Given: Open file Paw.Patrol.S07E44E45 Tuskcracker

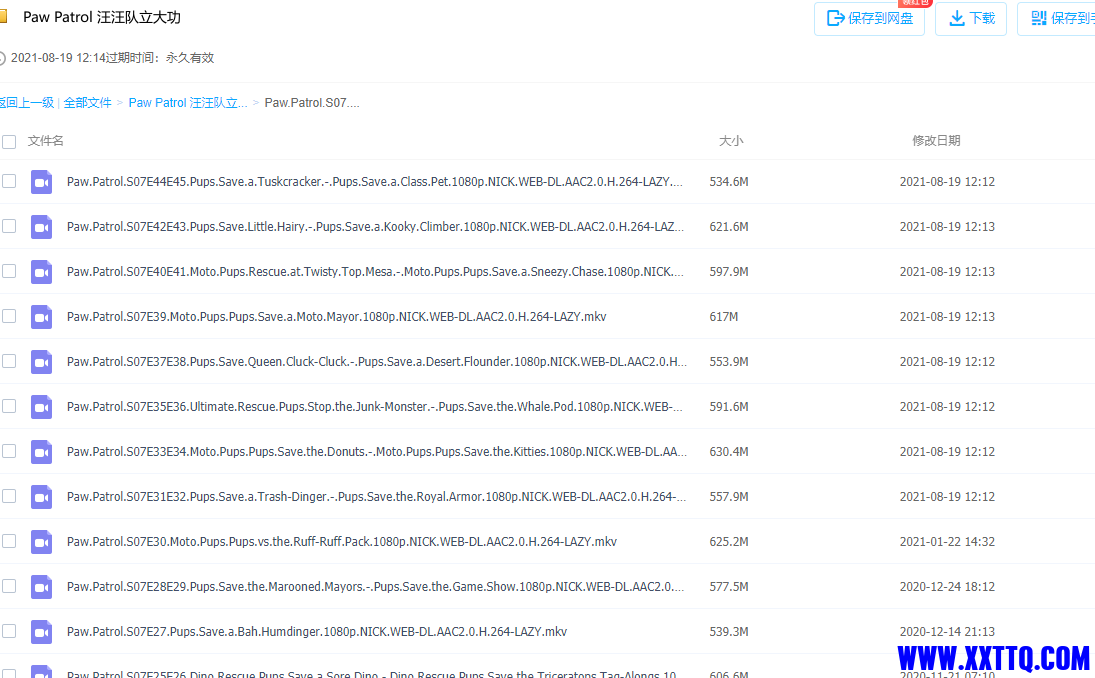Looking at the screenshot, I should 375,182.
